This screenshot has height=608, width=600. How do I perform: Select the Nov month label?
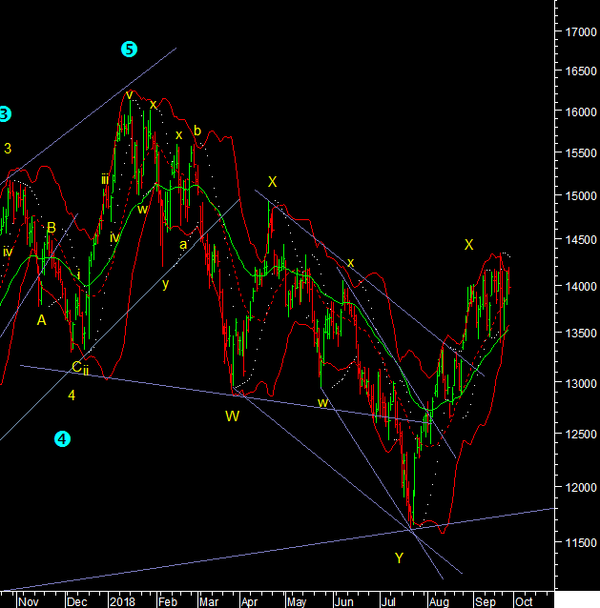[29, 601]
